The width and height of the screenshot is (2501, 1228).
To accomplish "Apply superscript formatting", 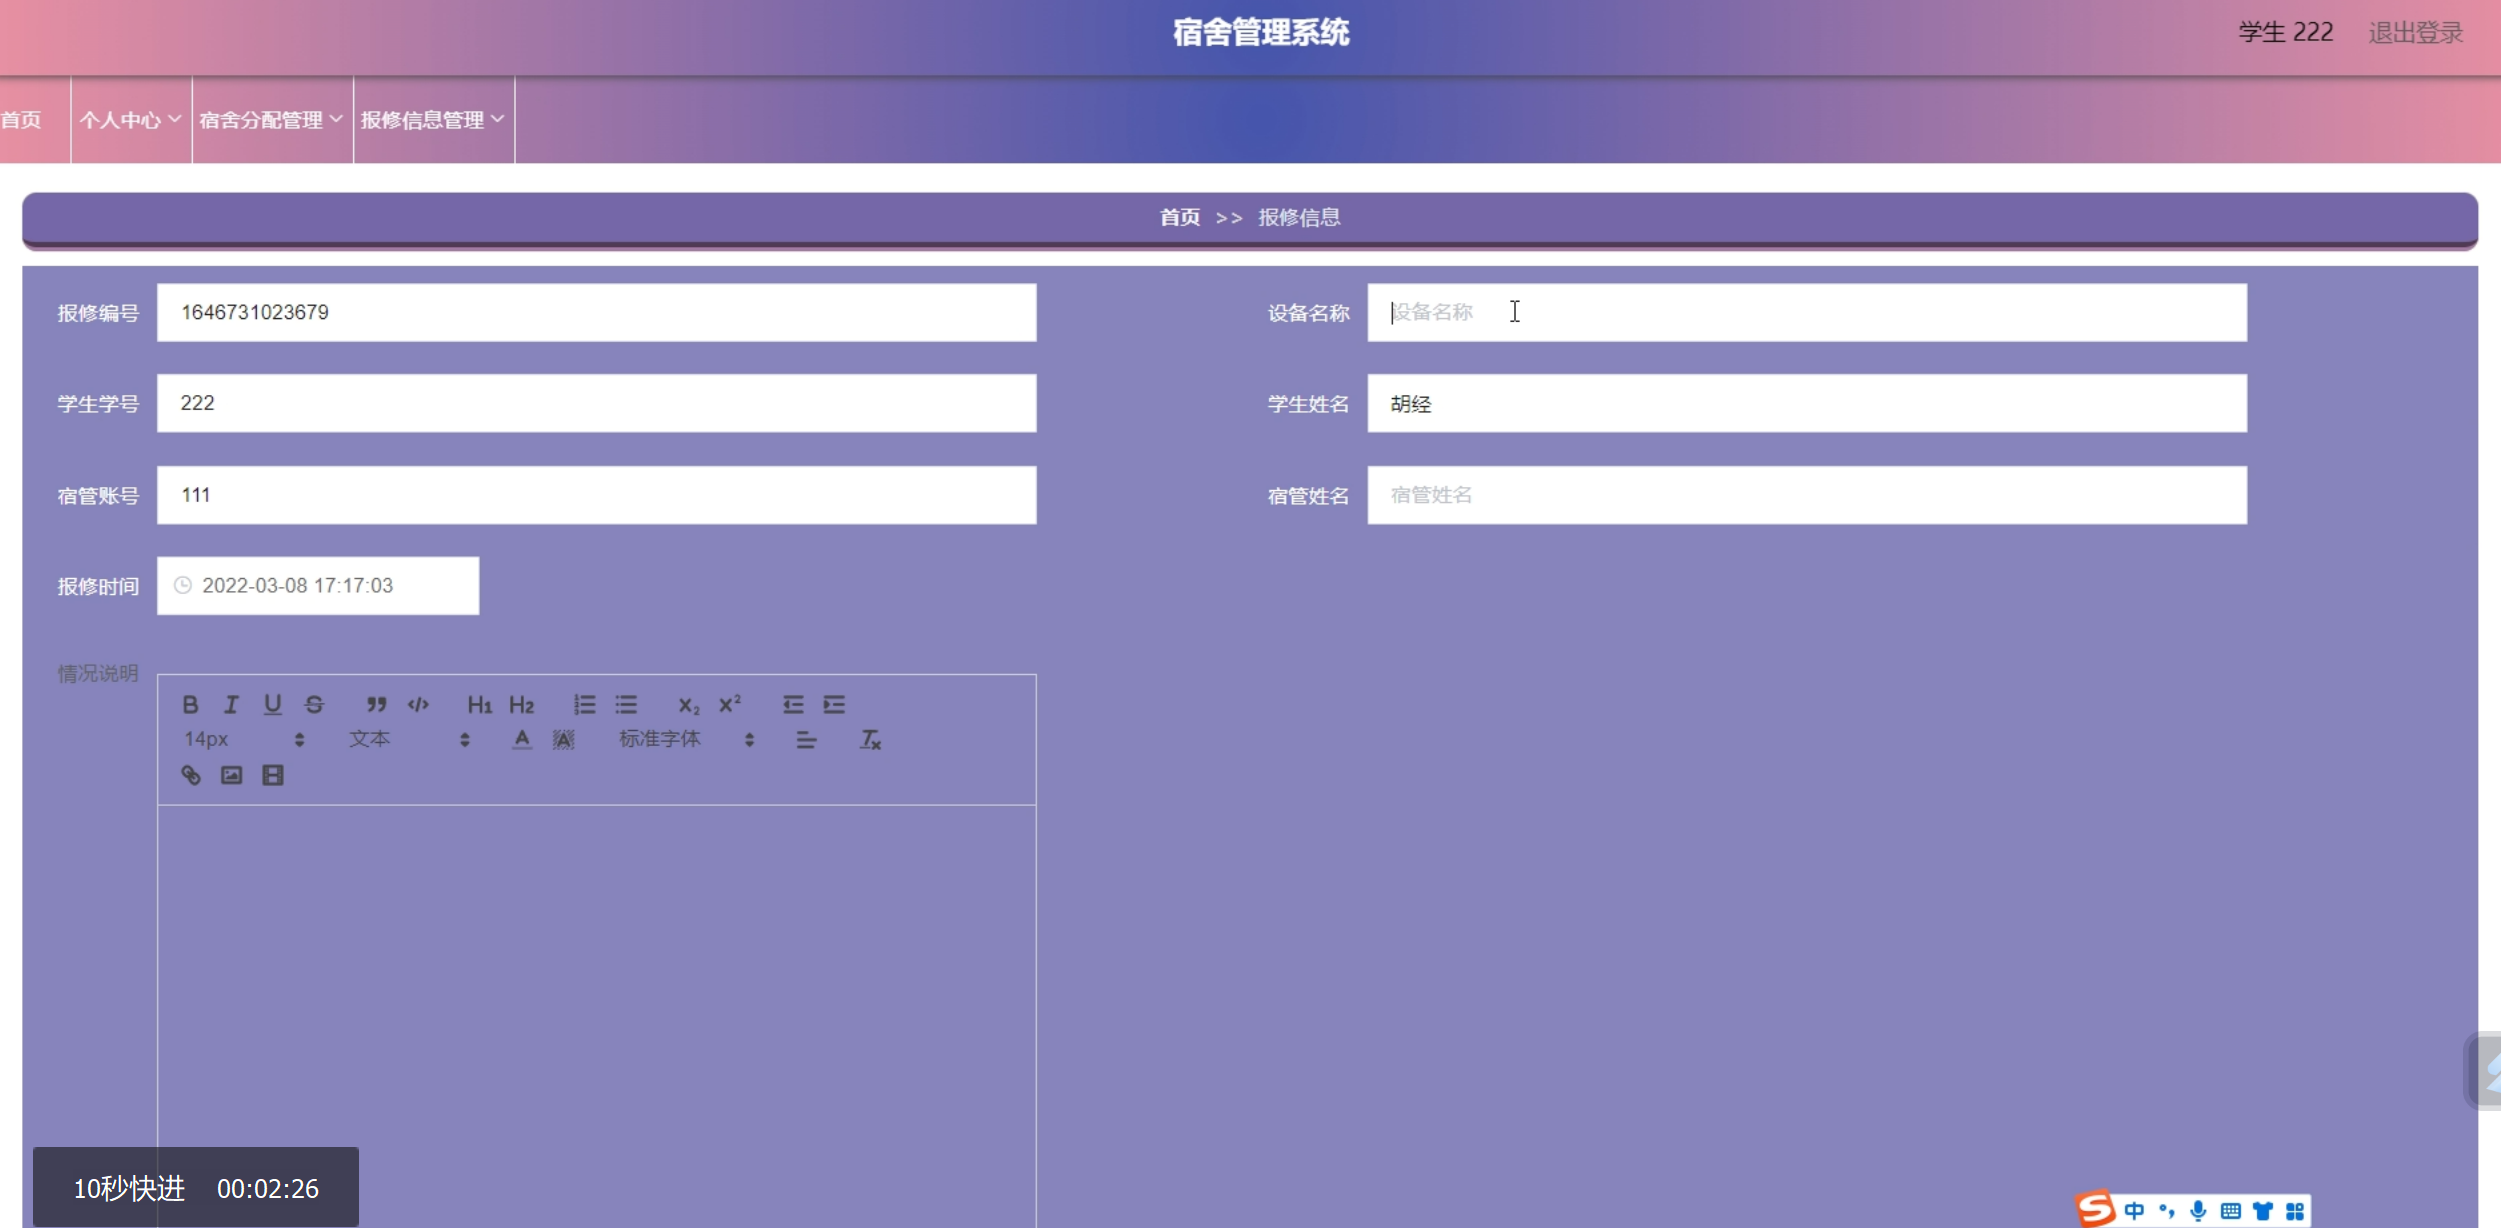I will pyautogui.click(x=730, y=705).
